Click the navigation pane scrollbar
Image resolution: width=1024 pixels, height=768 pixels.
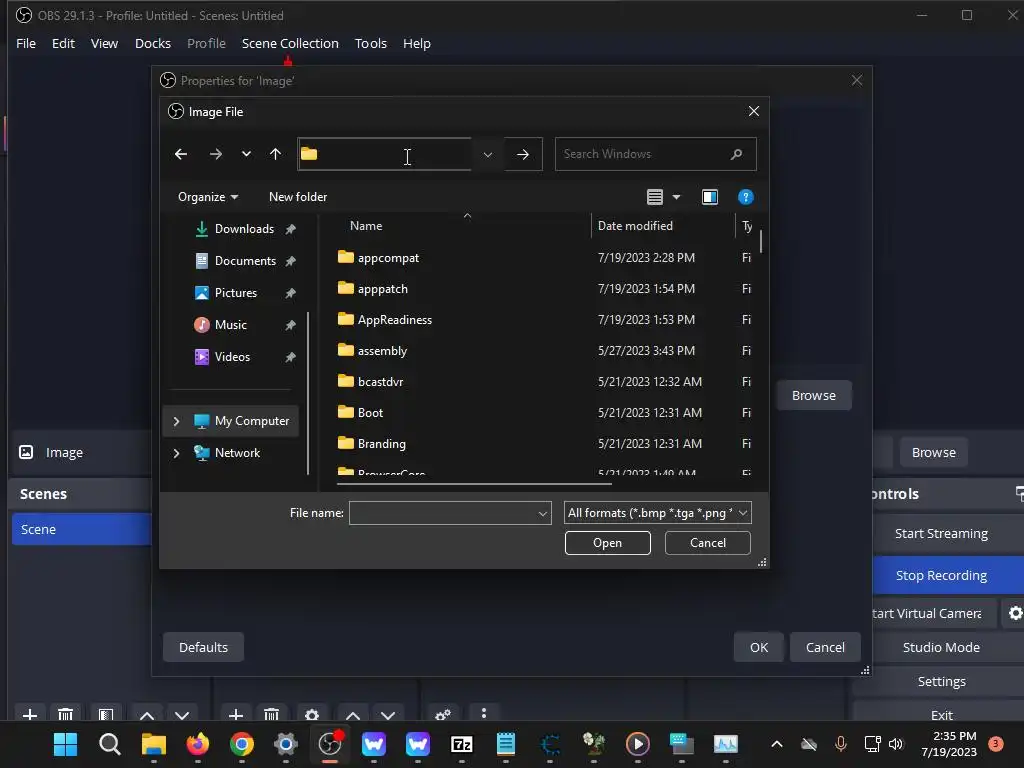(x=308, y=392)
